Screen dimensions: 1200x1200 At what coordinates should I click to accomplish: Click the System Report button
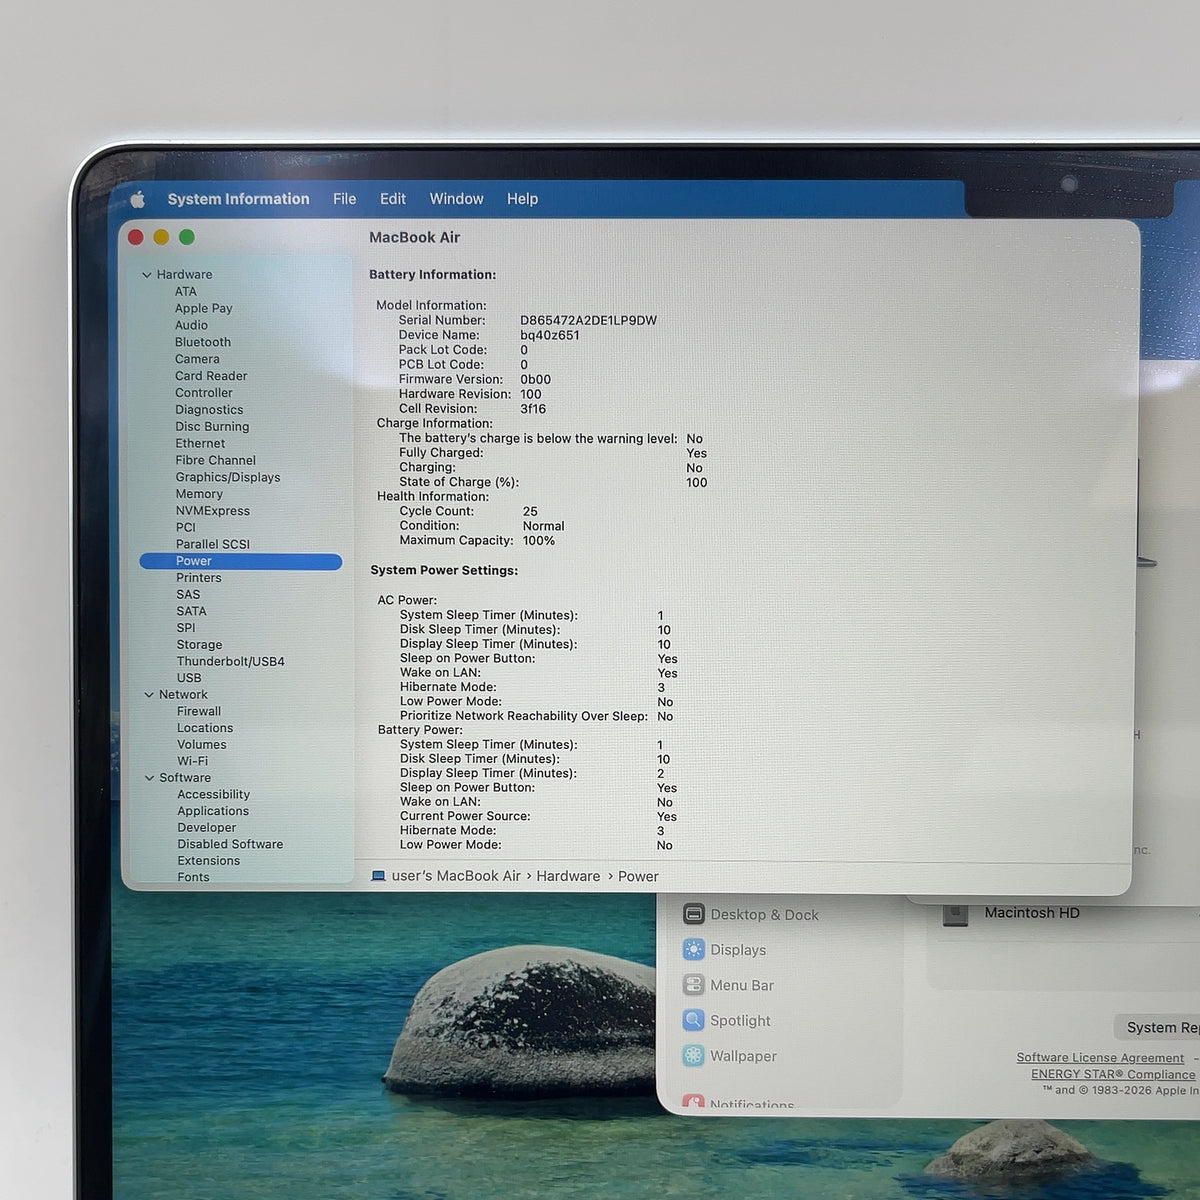click(1157, 1027)
